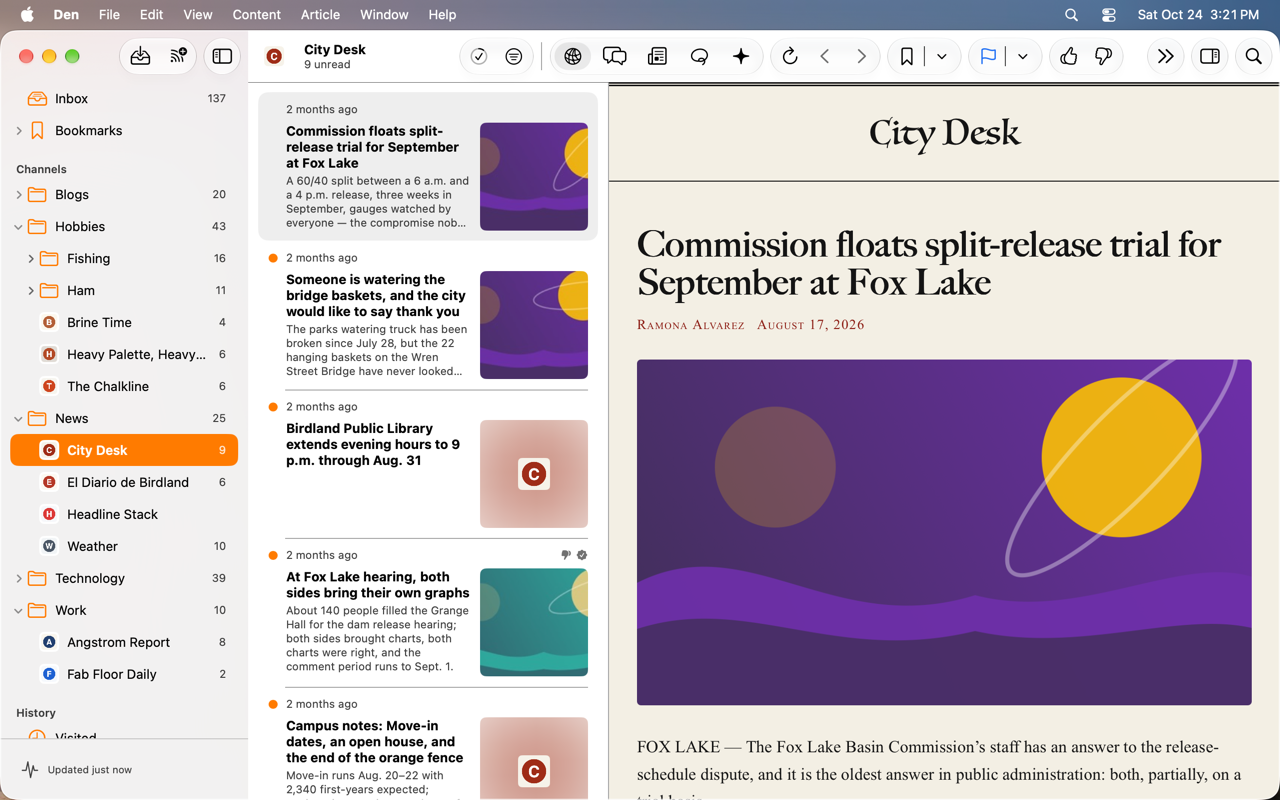
Task: Open 'At Fox Lake hearing' article thumbnail
Action: coord(534,622)
